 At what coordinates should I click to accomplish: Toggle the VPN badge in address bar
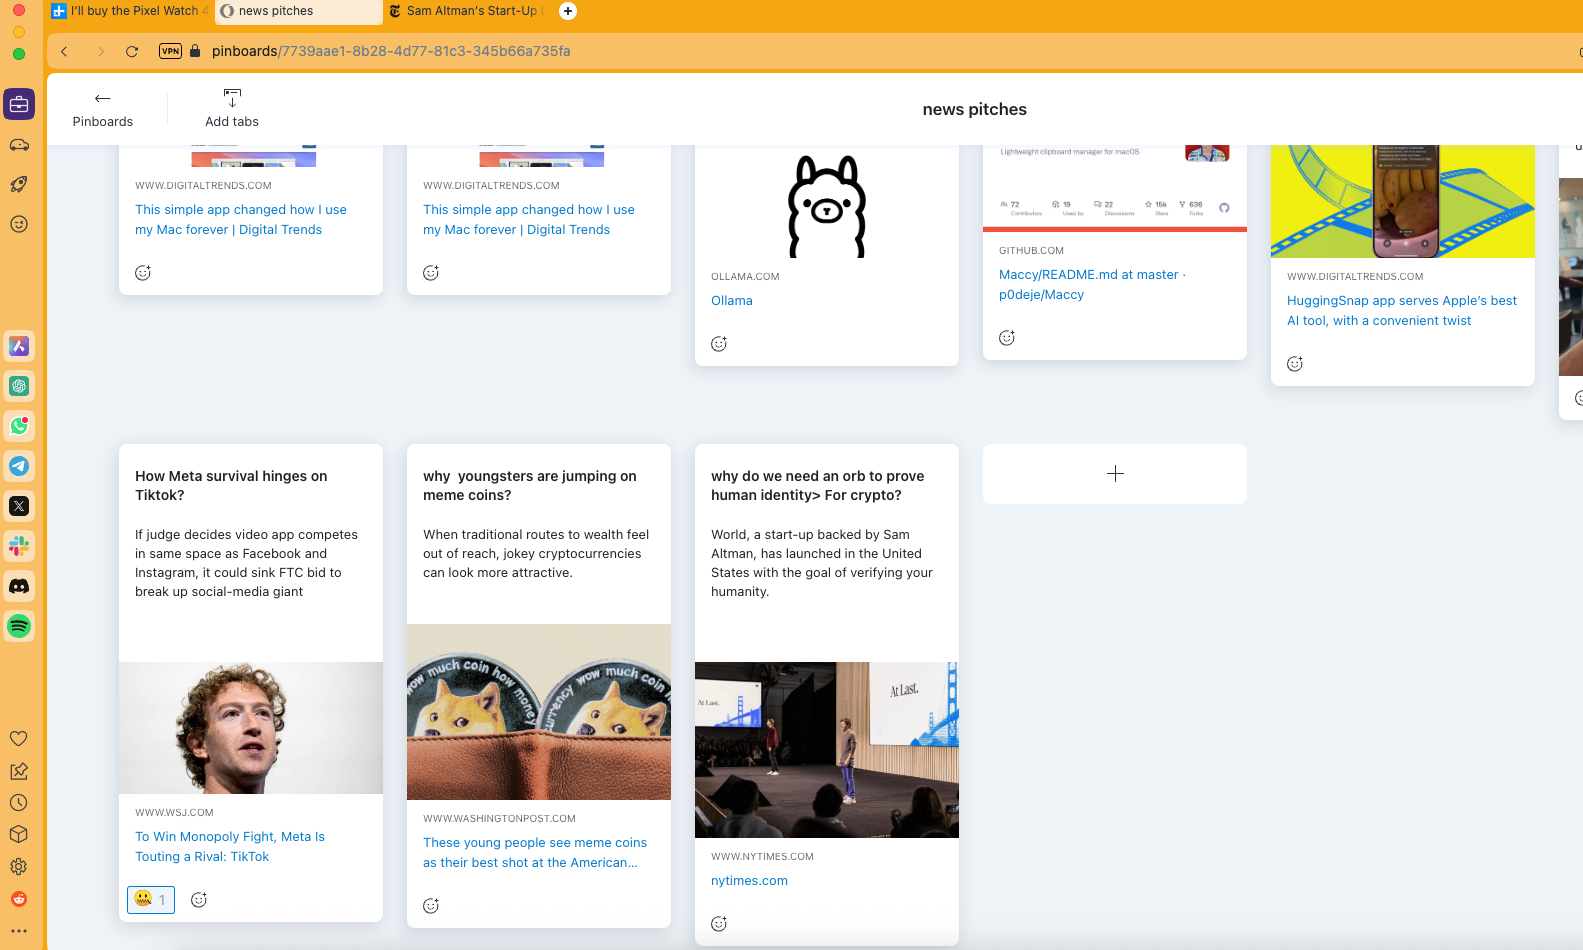click(x=170, y=51)
